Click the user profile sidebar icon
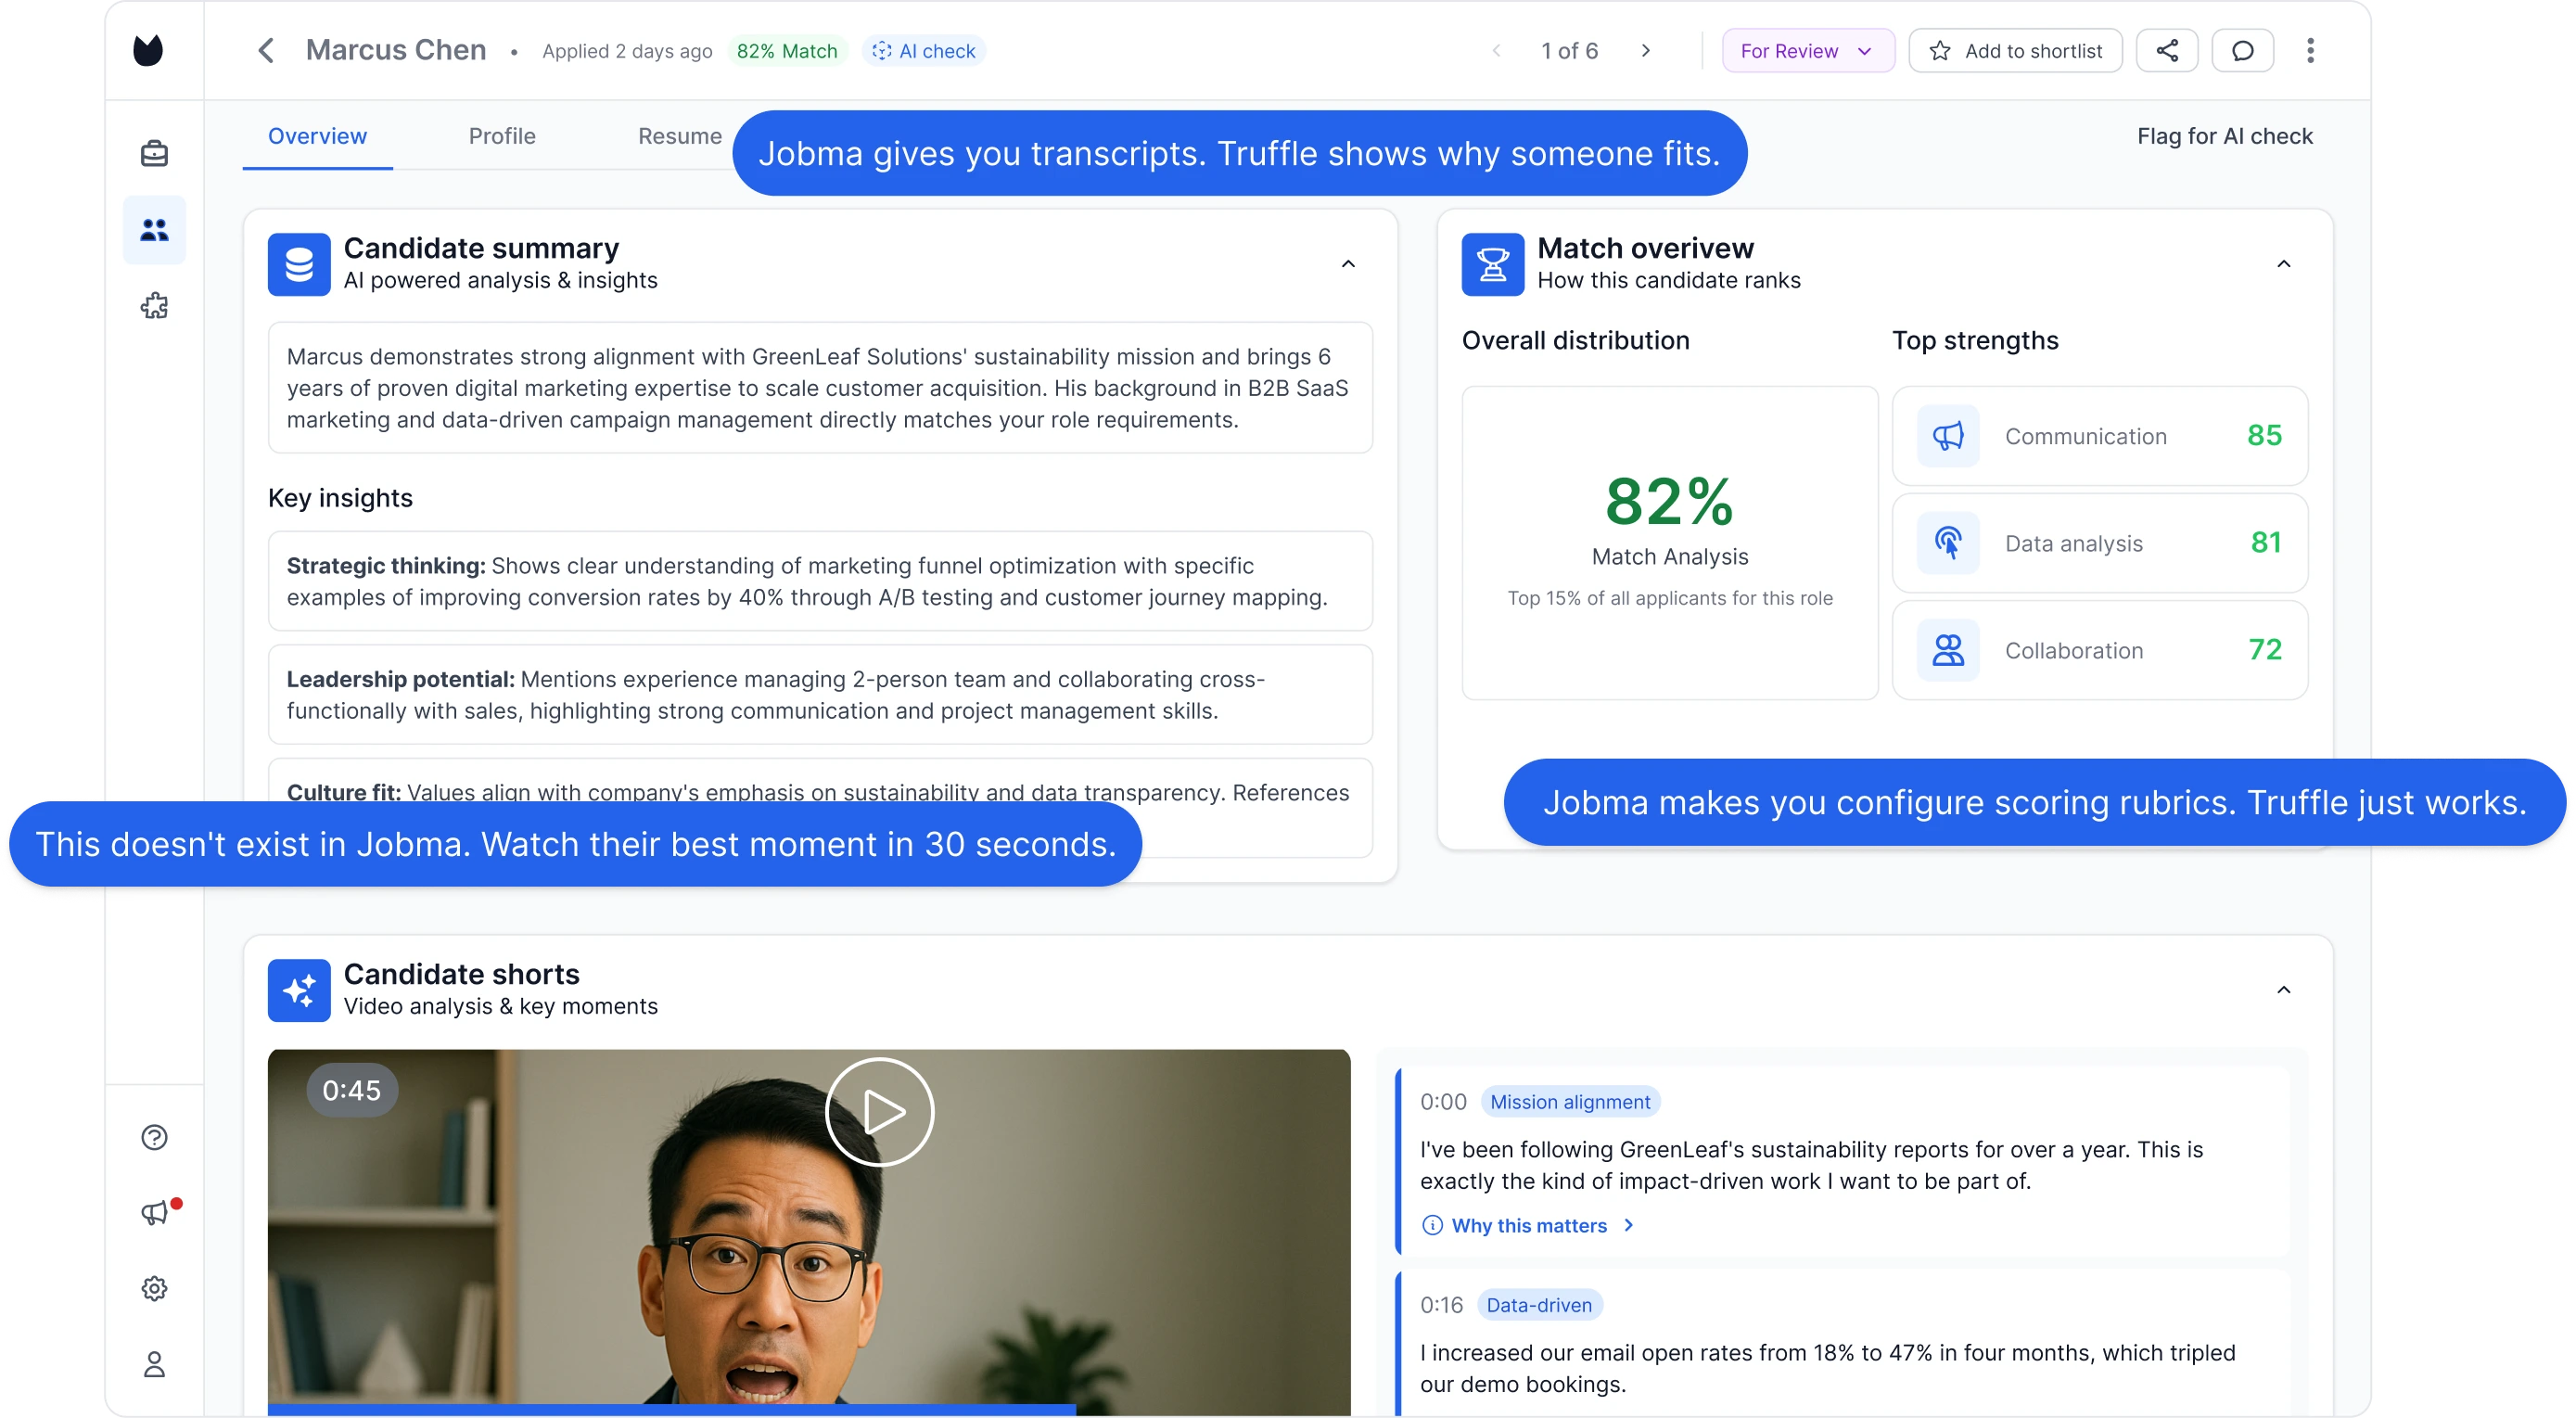Screen dimensions: 2576x1418 pos(154,1364)
